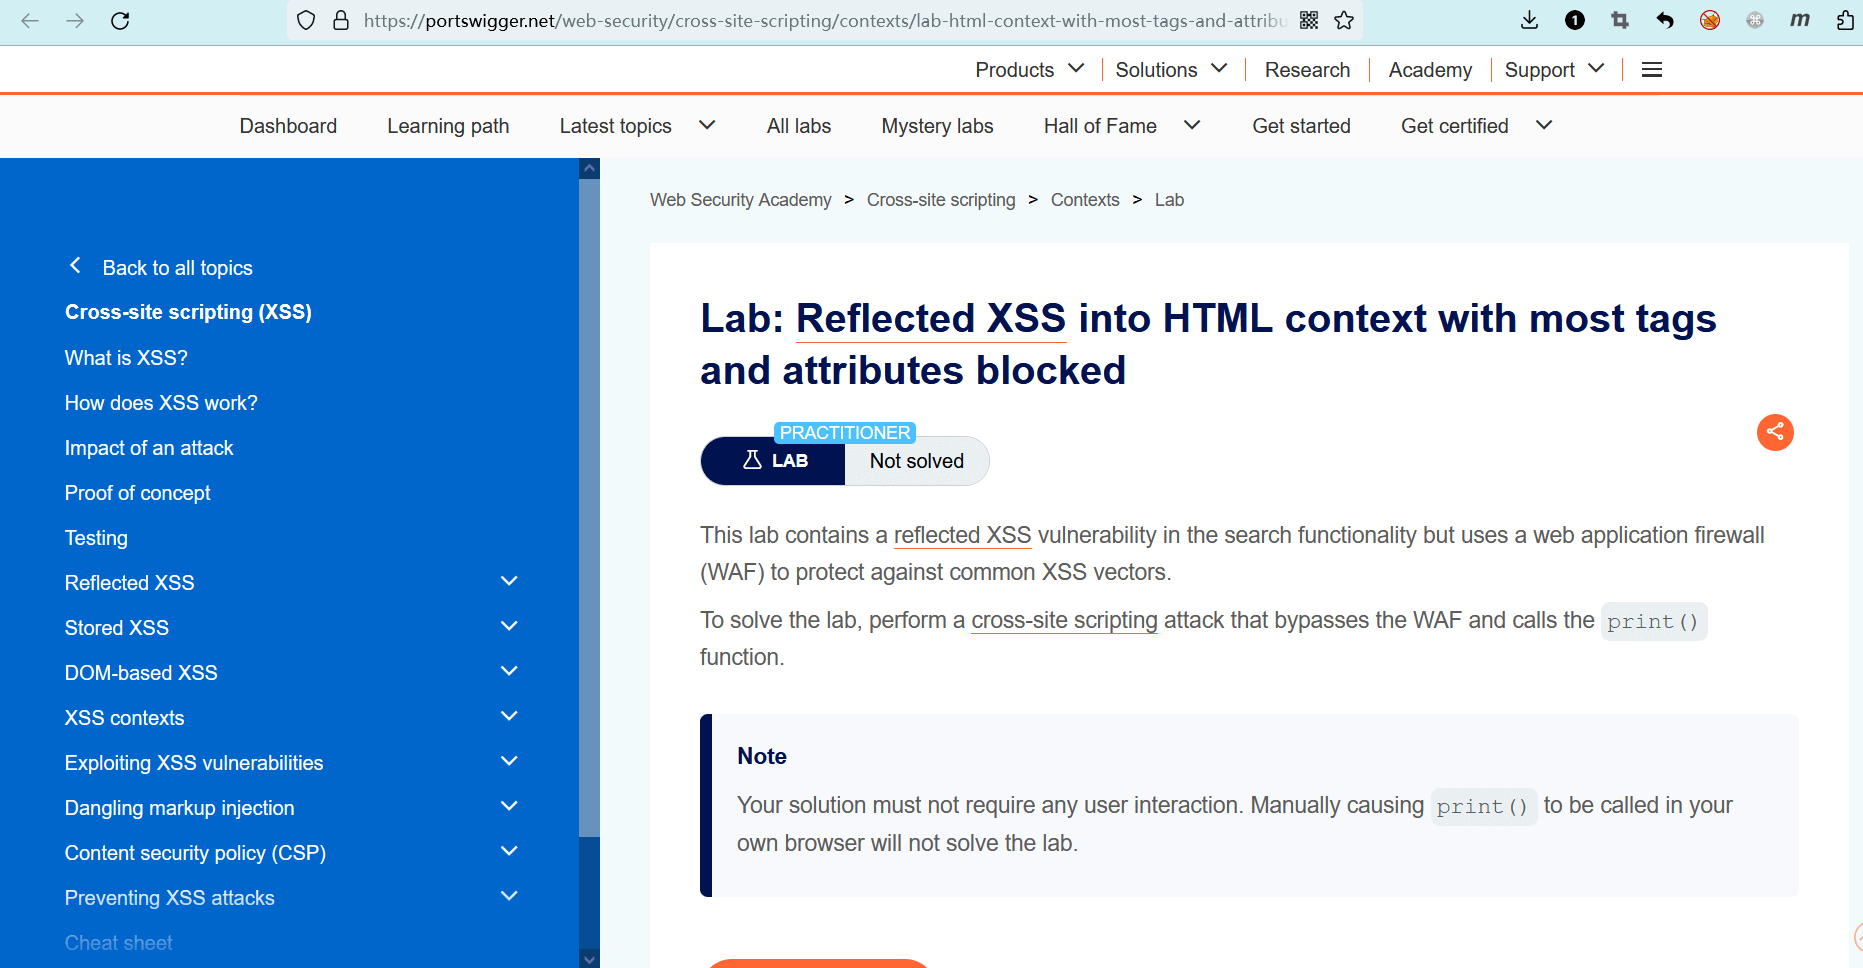Click the Contexts breadcrumb

tap(1085, 200)
